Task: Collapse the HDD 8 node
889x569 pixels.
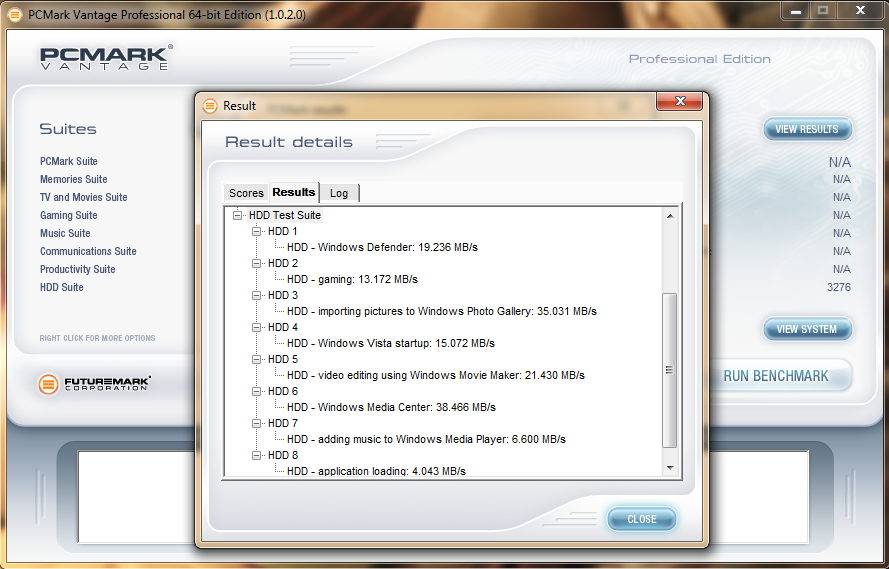Action: click(x=257, y=456)
